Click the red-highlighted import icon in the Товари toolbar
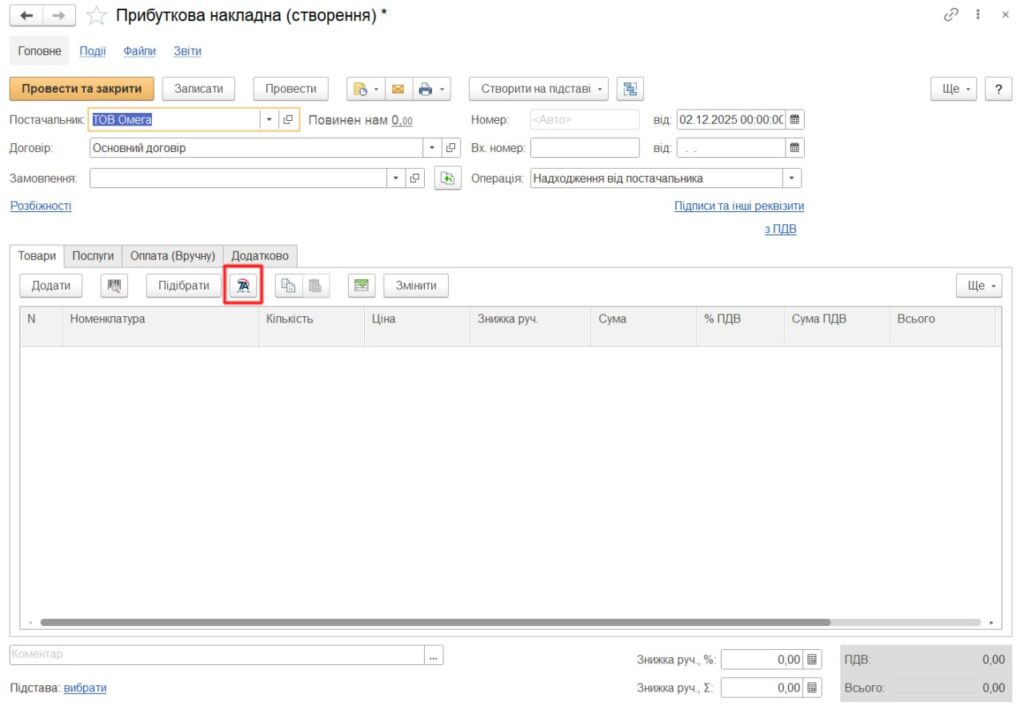The height and width of the screenshot is (710, 1024). (243, 286)
